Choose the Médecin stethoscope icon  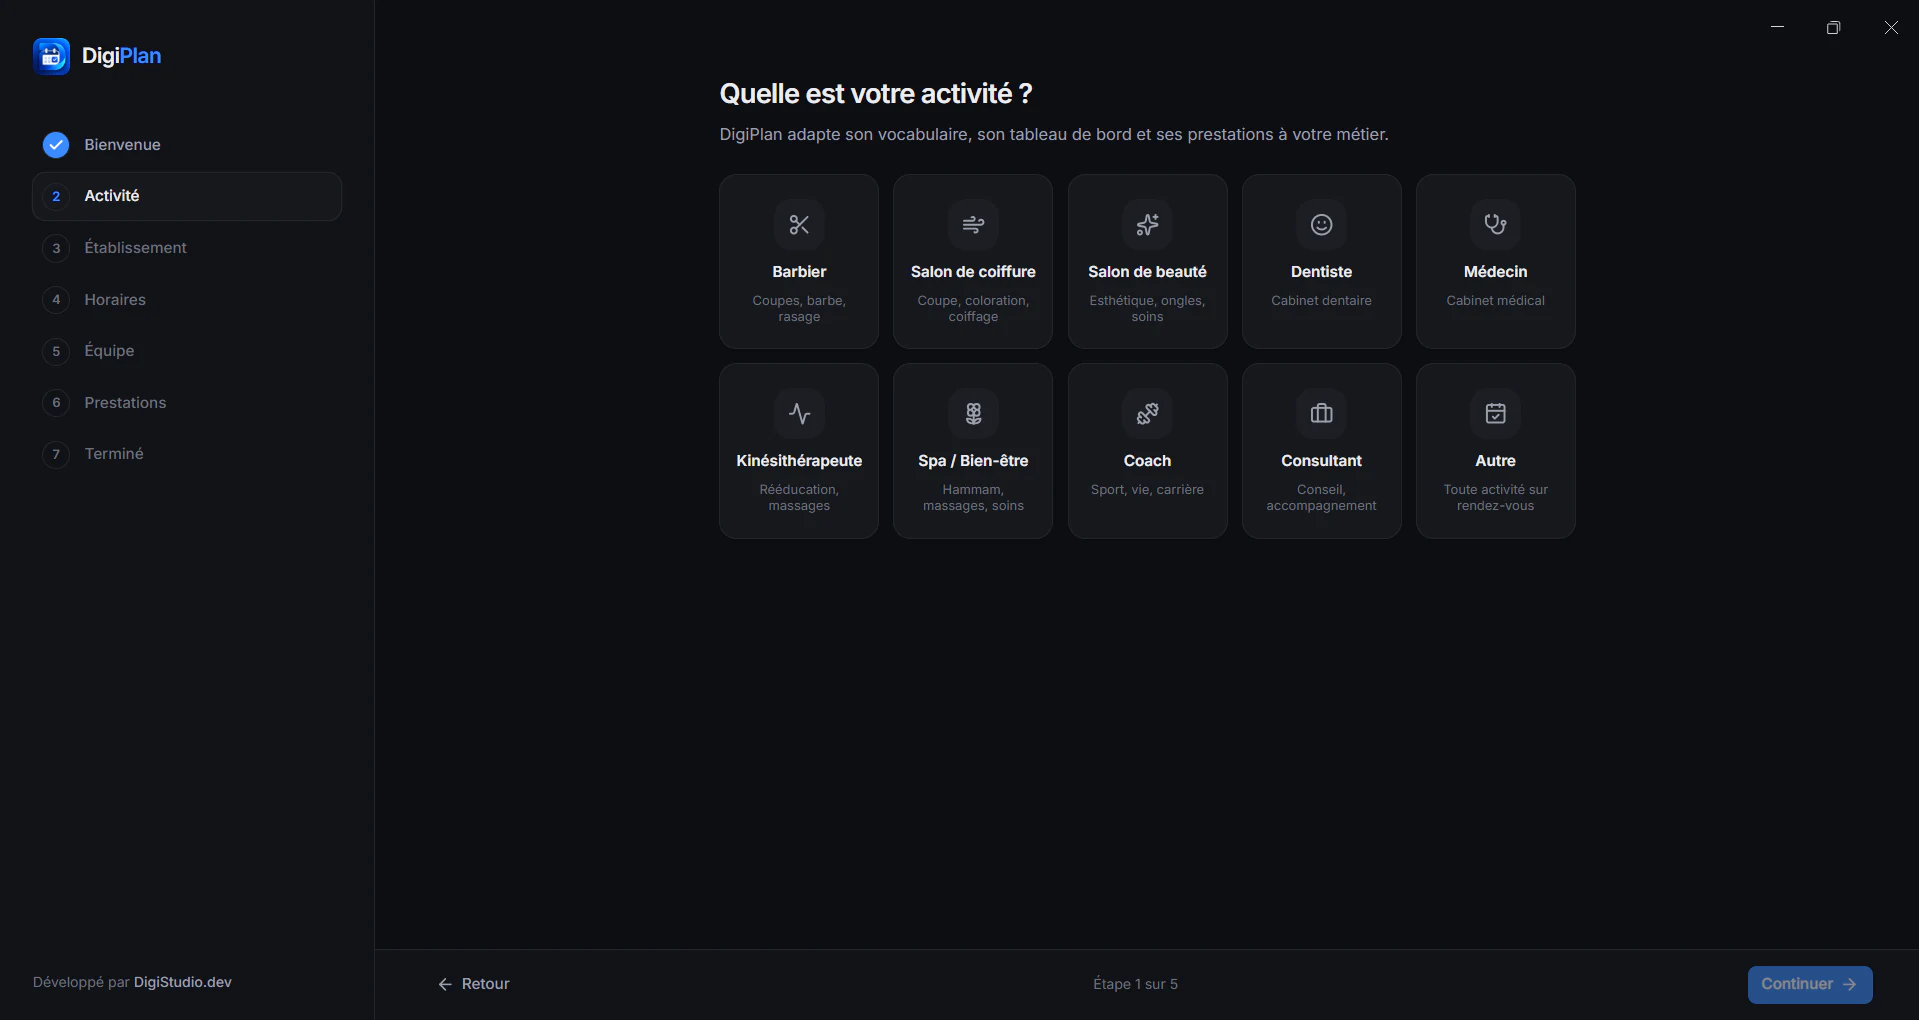click(1495, 225)
